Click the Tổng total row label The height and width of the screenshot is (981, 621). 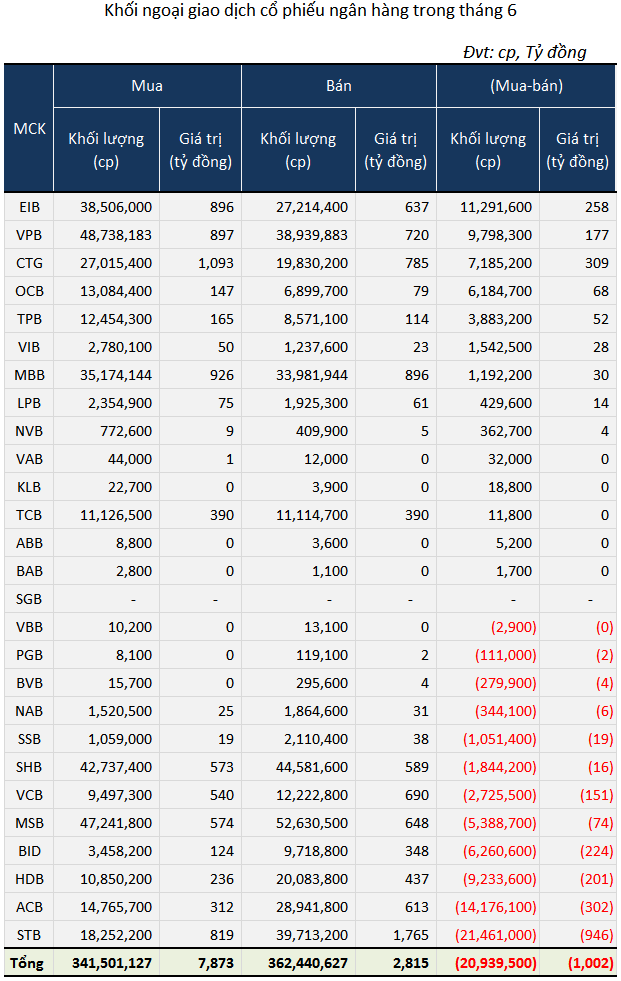26,963
